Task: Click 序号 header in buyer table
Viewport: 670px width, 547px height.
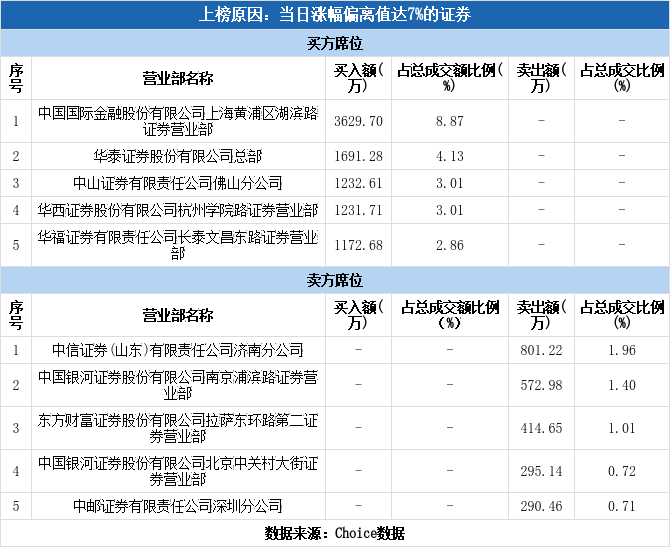Action: 16,78
